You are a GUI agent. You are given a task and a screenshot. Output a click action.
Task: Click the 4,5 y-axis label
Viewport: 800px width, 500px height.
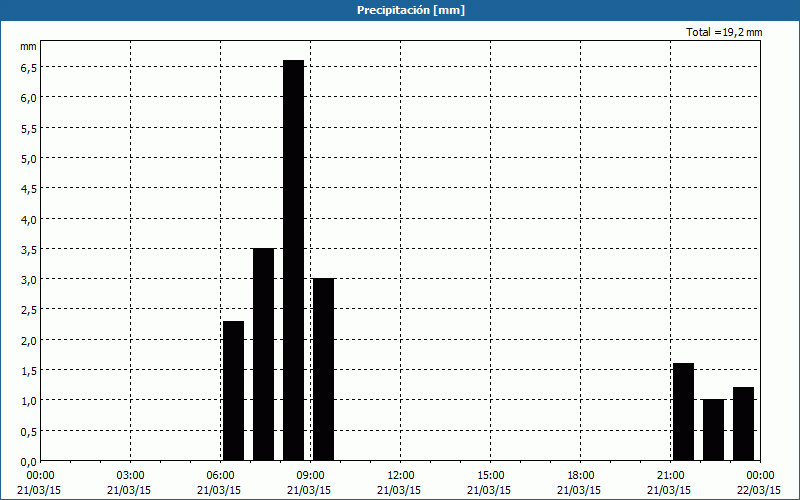coord(28,189)
